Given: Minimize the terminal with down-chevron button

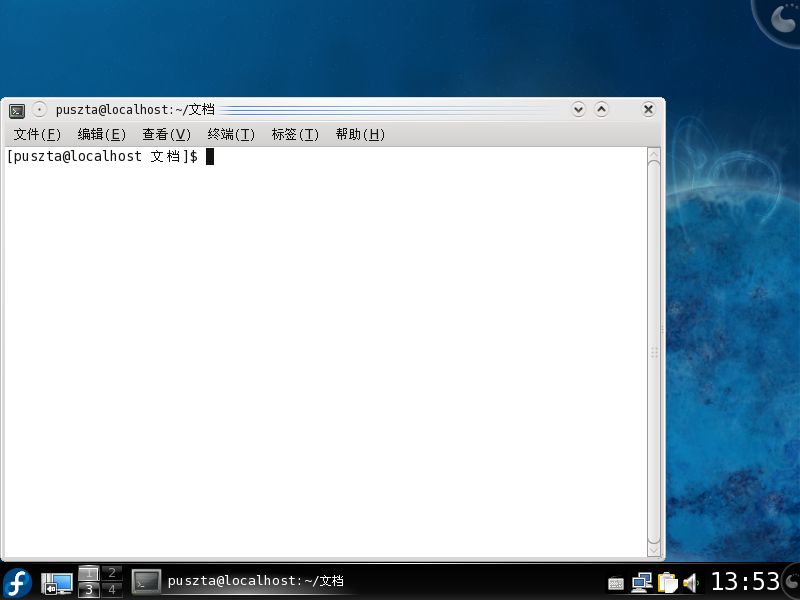Looking at the screenshot, I should point(578,109).
